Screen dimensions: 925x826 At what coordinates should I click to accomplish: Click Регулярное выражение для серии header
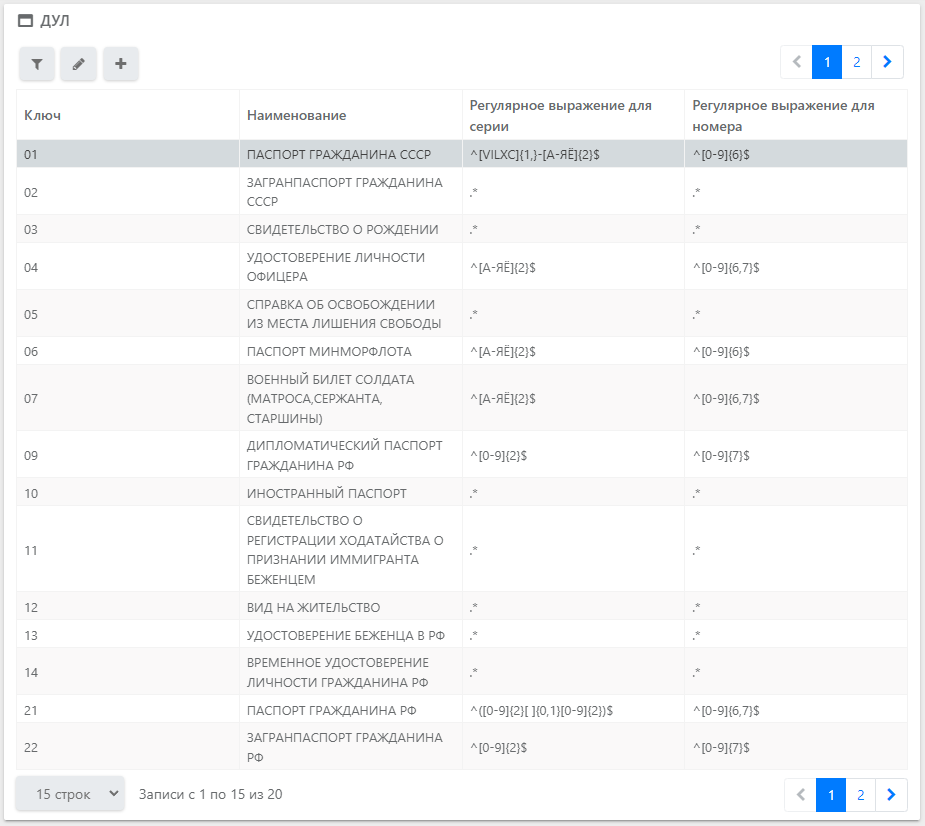tap(559, 115)
